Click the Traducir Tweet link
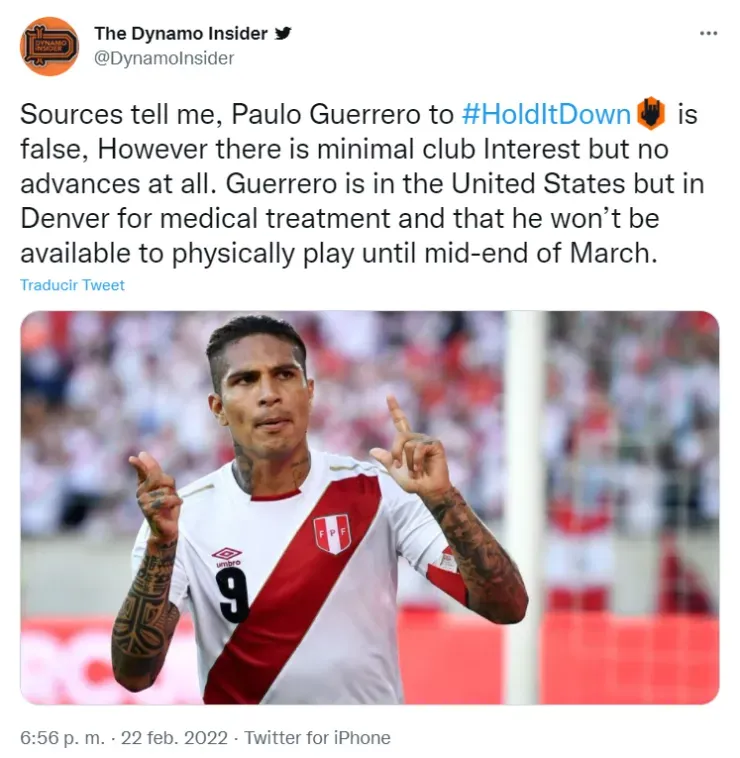Screen dimensions: 740x758 (73, 285)
